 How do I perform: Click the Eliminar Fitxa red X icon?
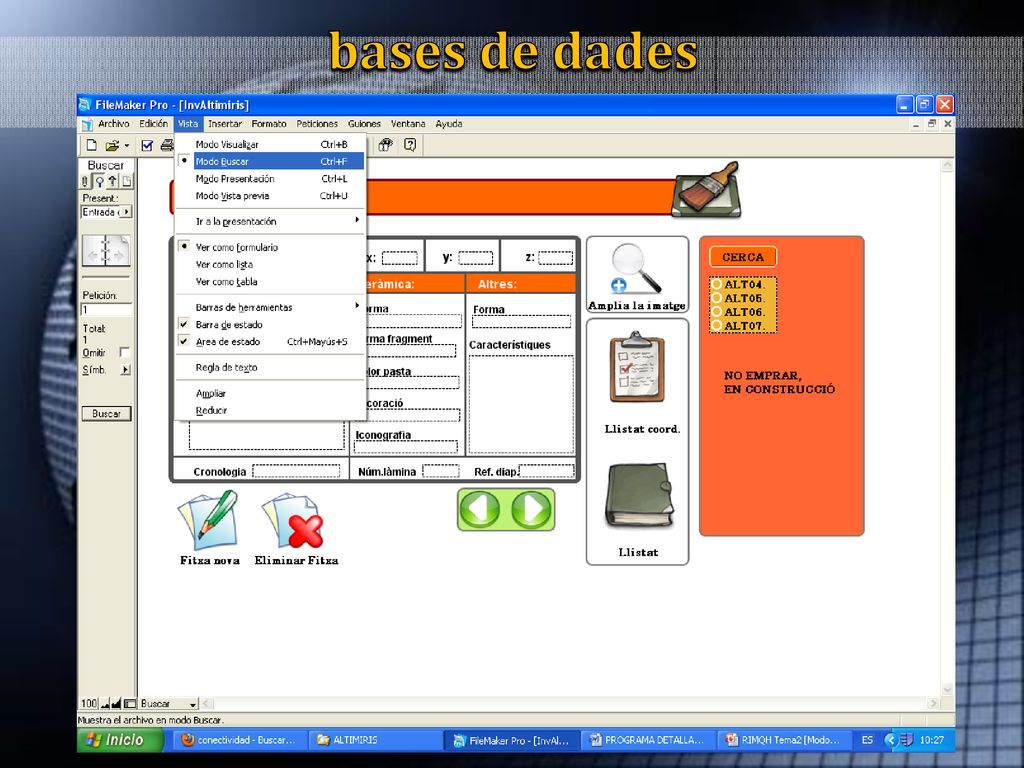pyautogui.click(x=293, y=520)
